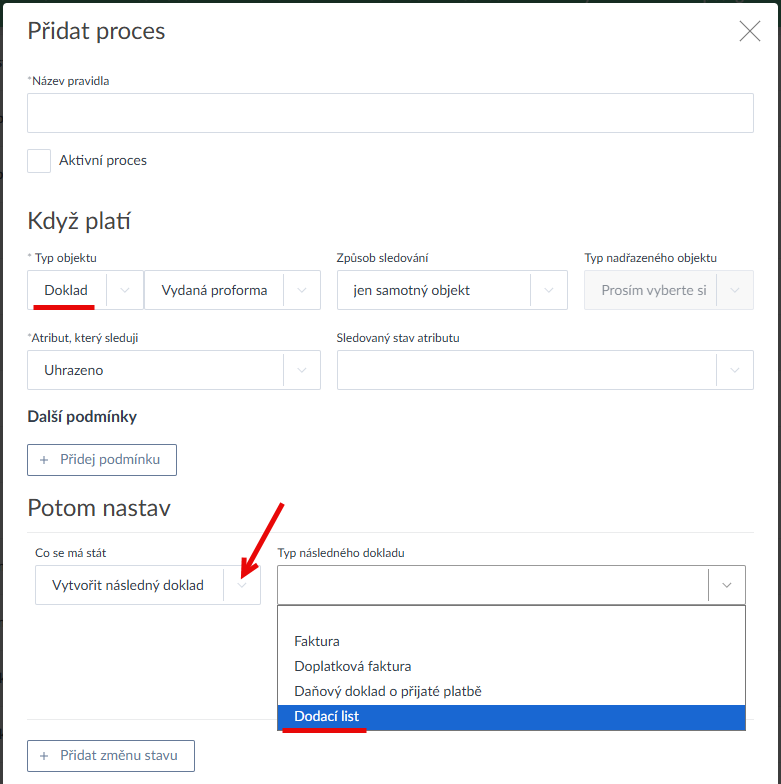
Task: Select Faktura from the list
Action: [x=317, y=641]
